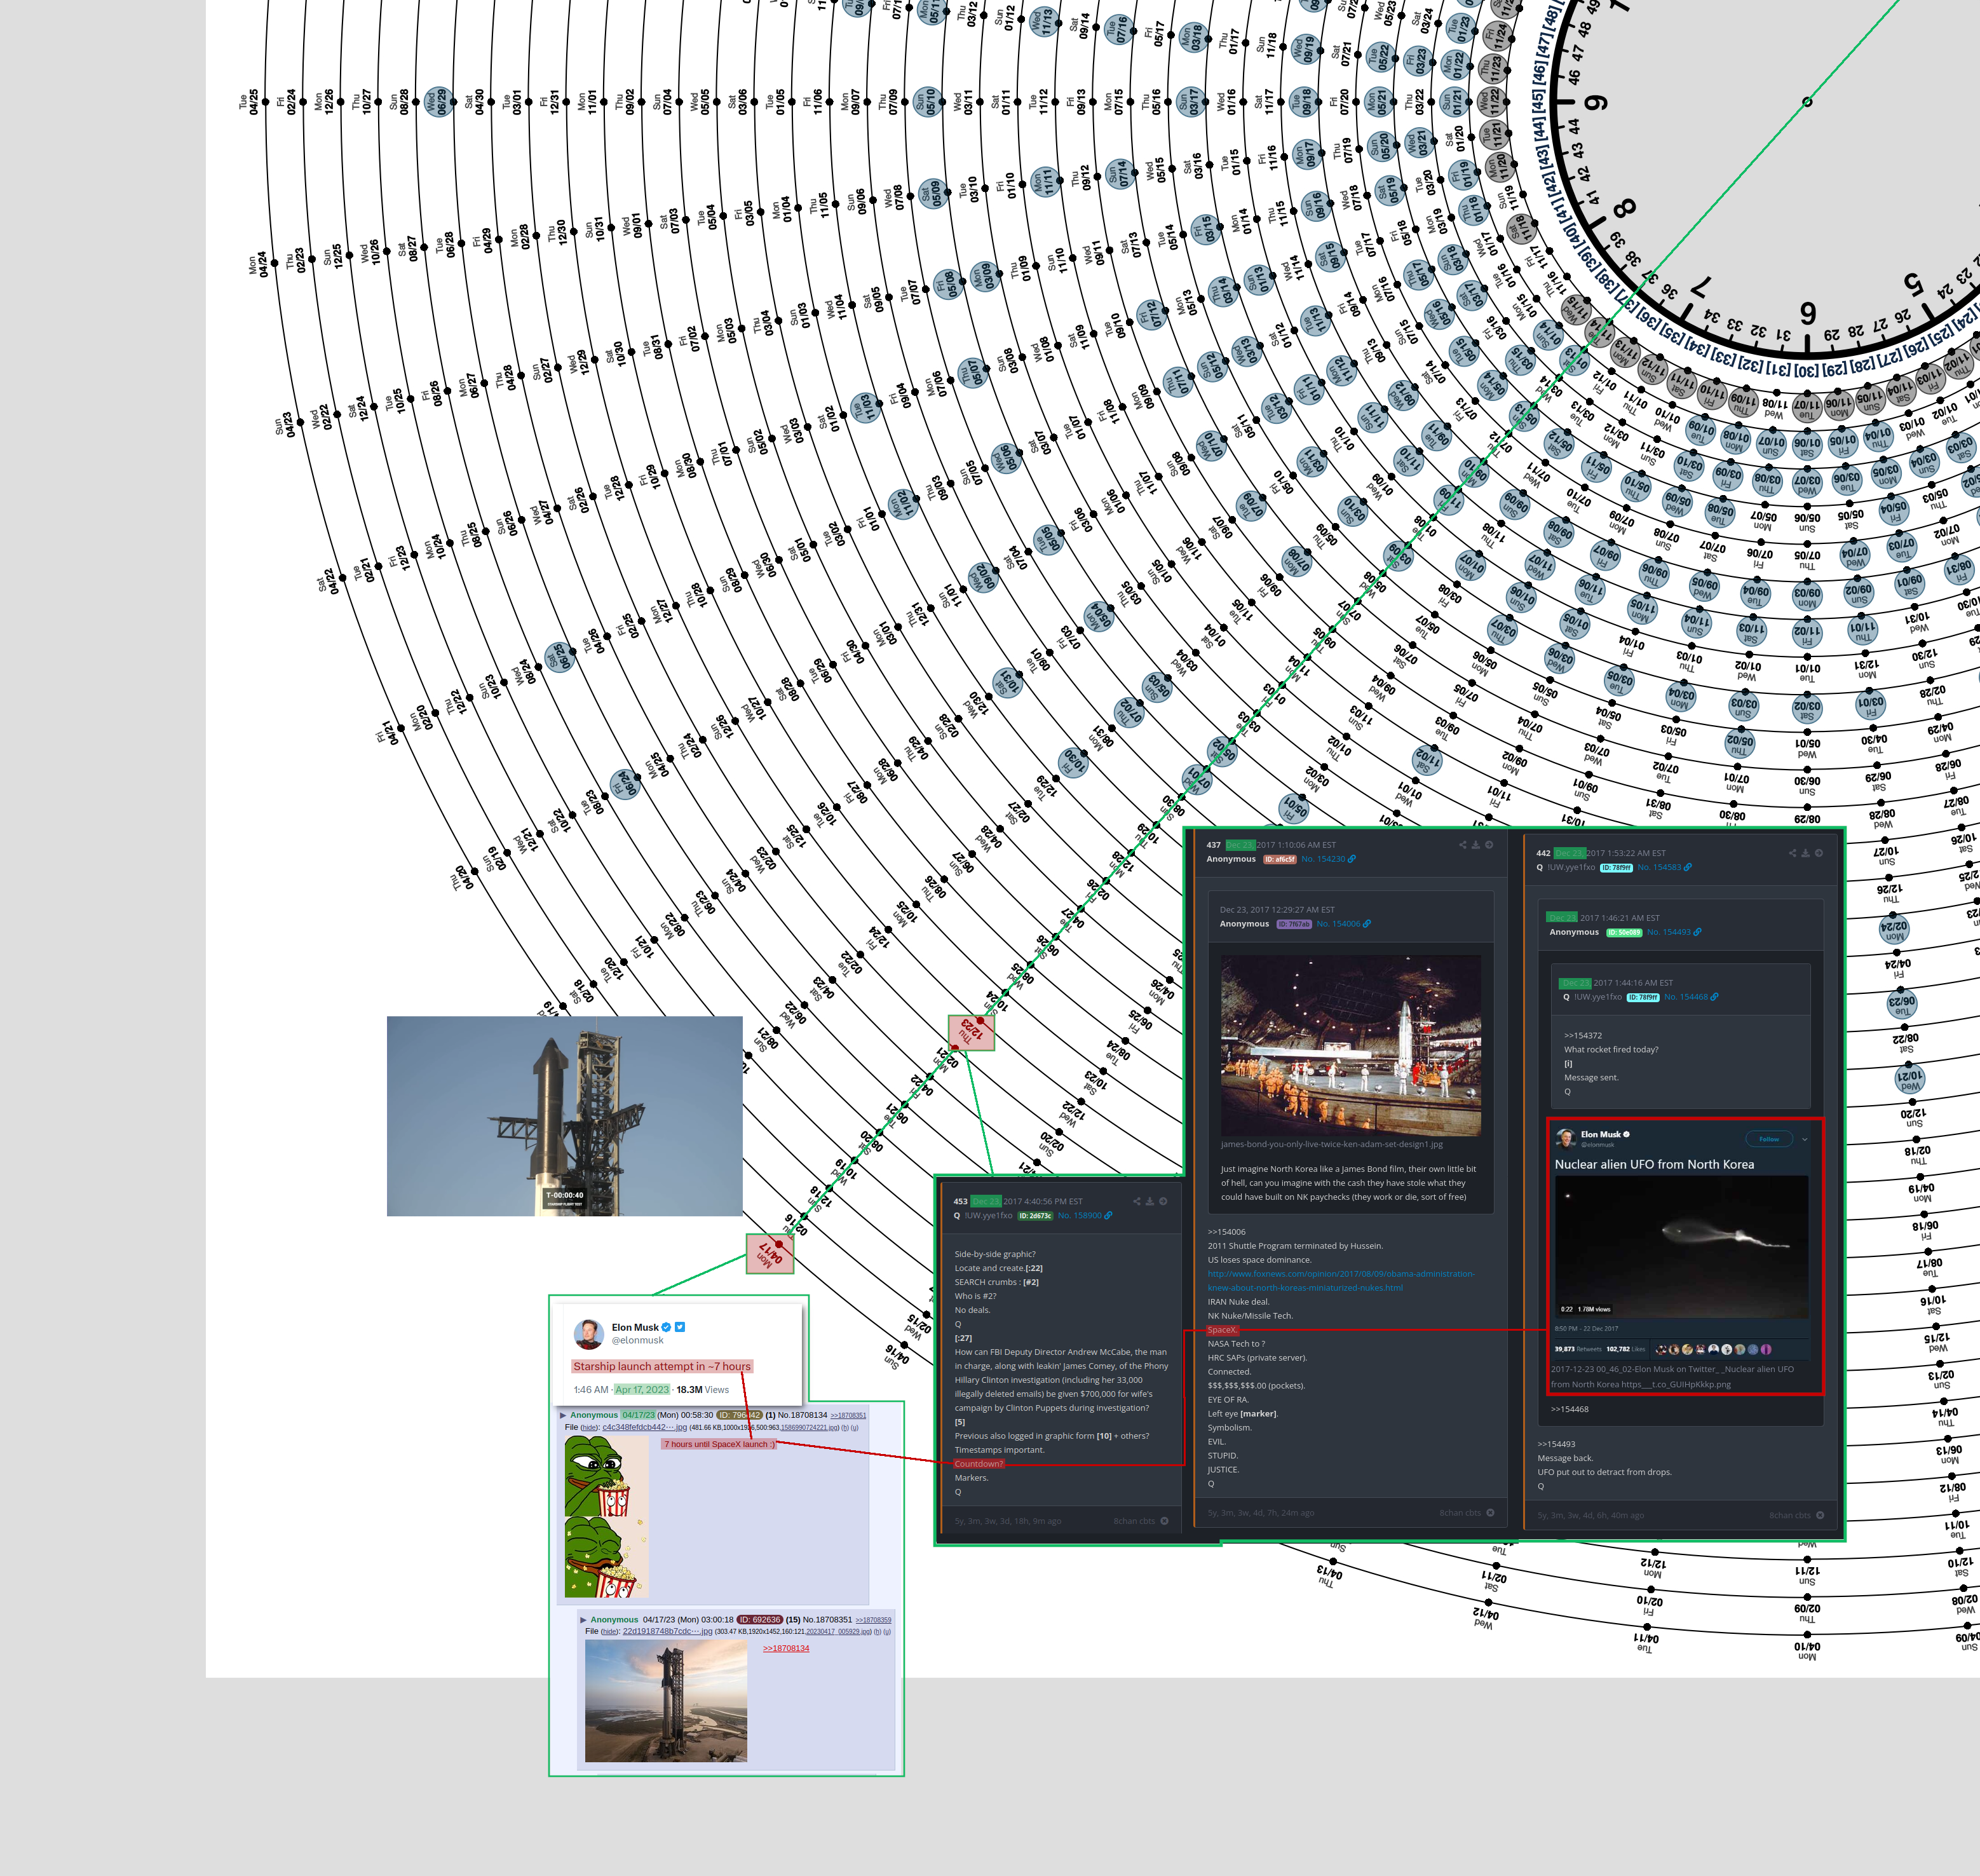The width and height of the screenshot is (1980, 1876).
Task: Click the highlighted 'Apr 17, 2023' tweet date
Action: pyautogui.click(x=642, y=1389)
